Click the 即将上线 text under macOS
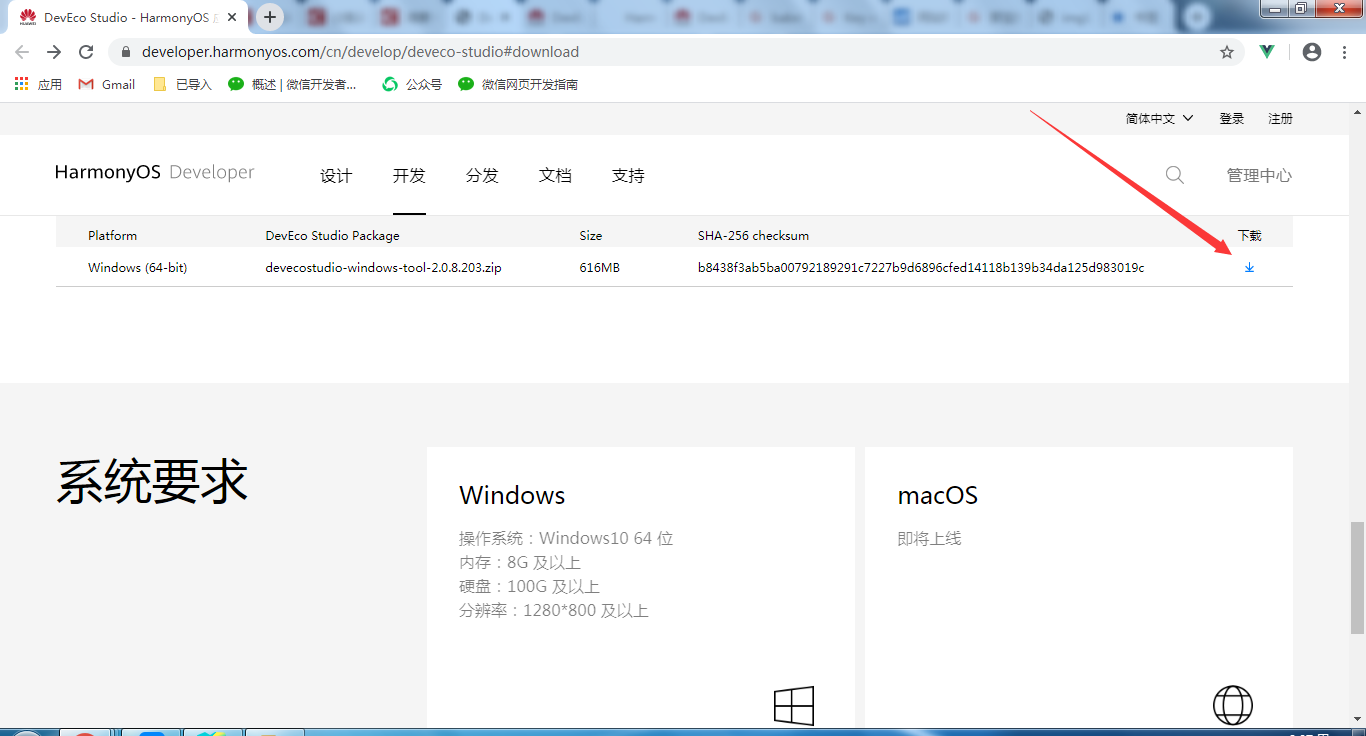 click(929, 538)
